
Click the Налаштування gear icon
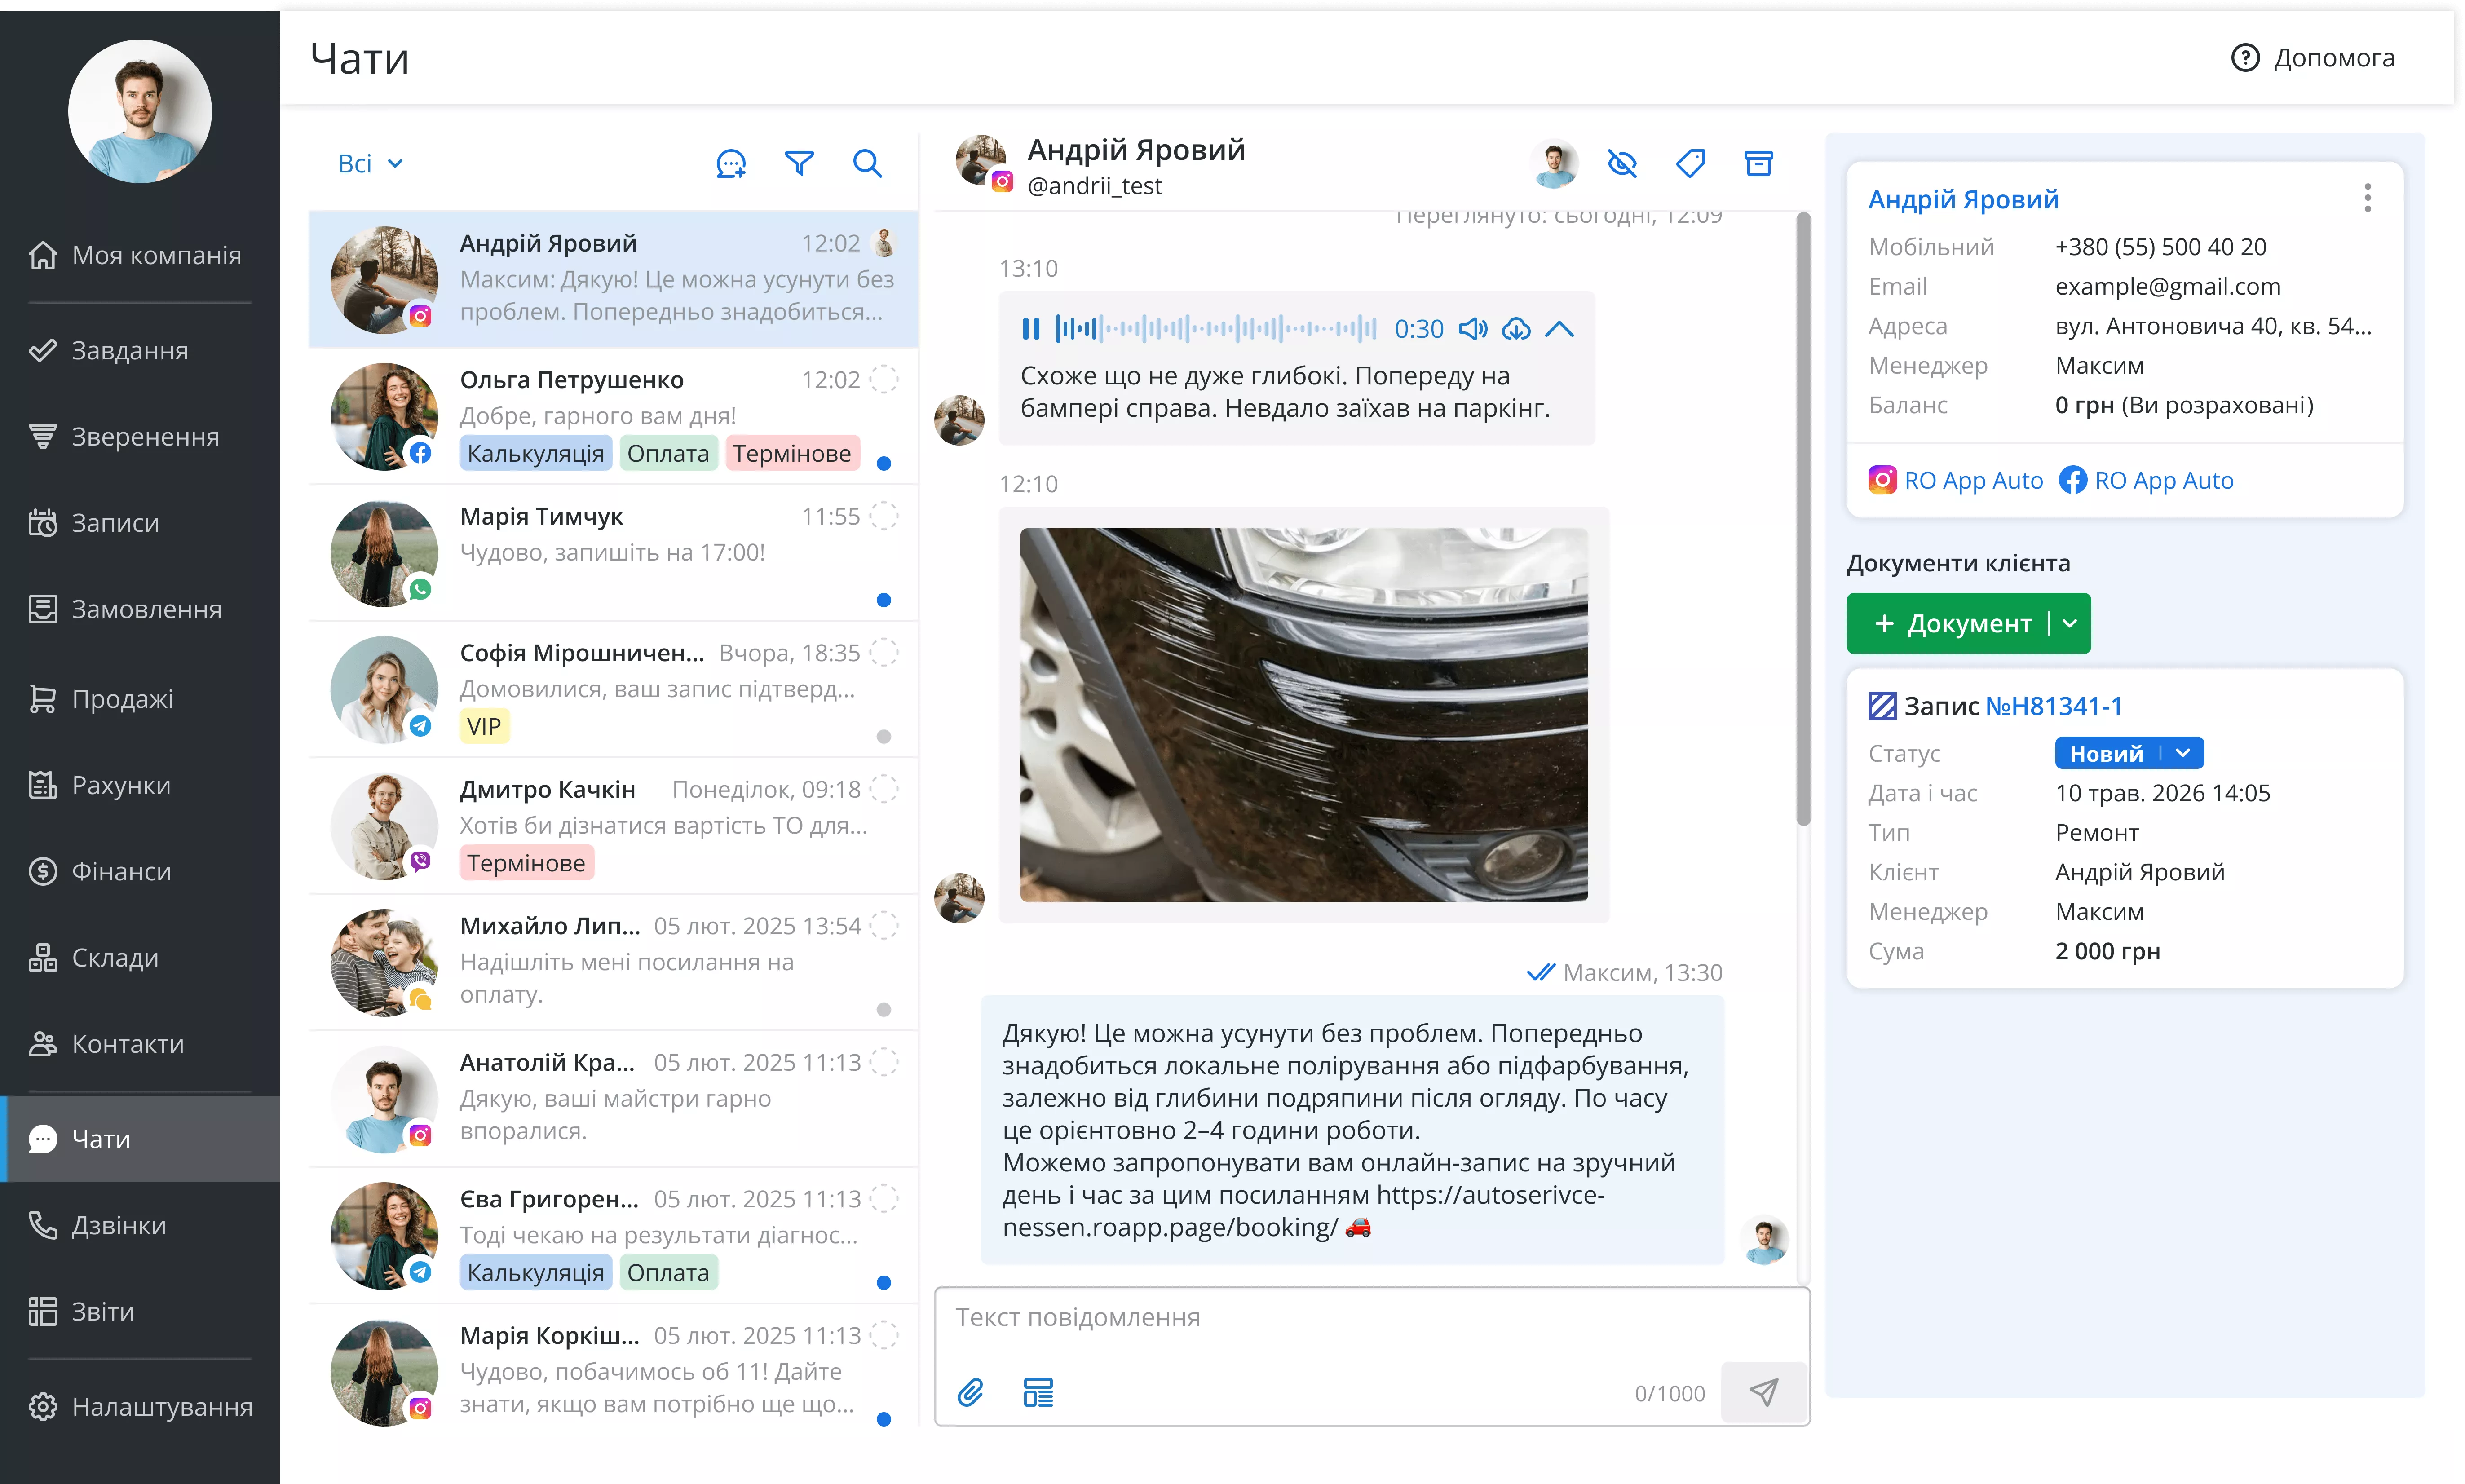(x=43, y=1407)
